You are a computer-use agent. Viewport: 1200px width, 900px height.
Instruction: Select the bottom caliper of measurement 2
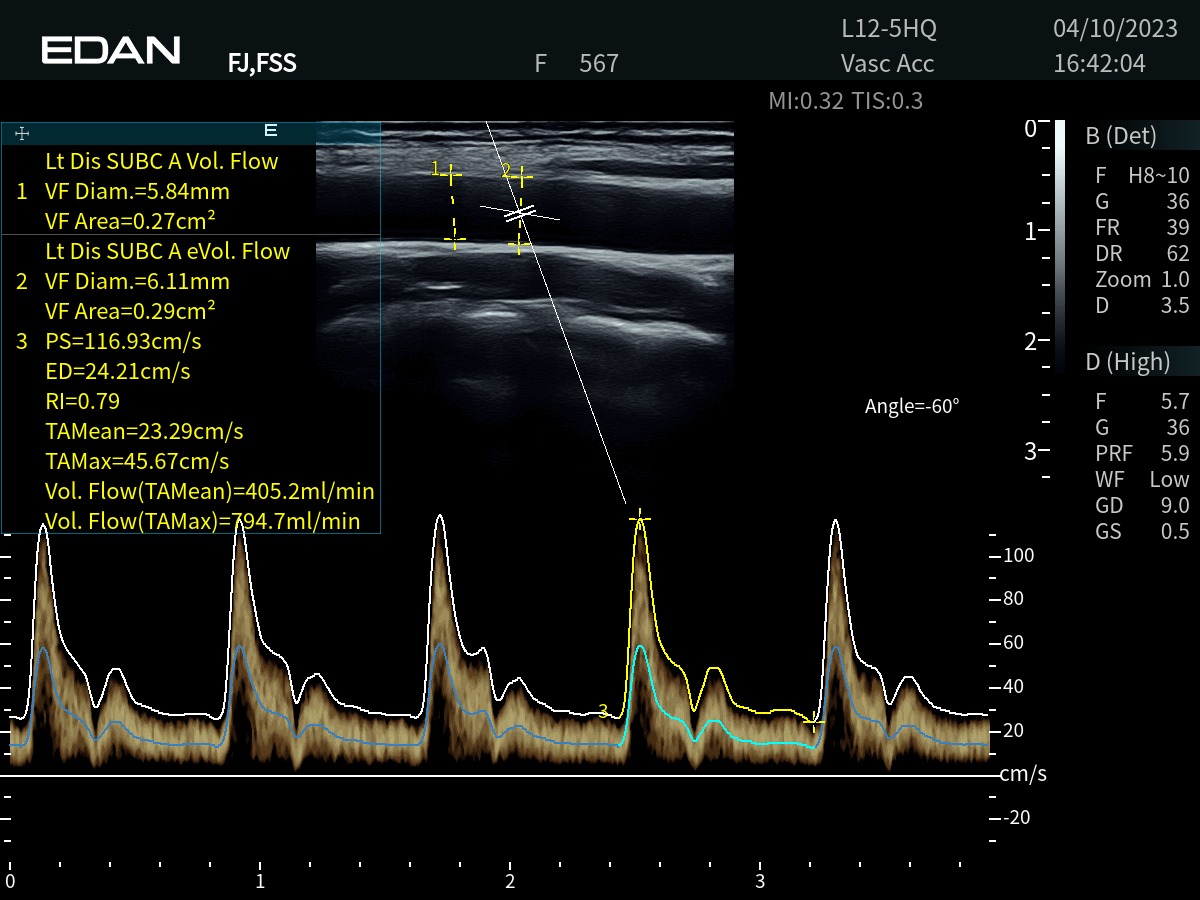click(x=518, y=244)
